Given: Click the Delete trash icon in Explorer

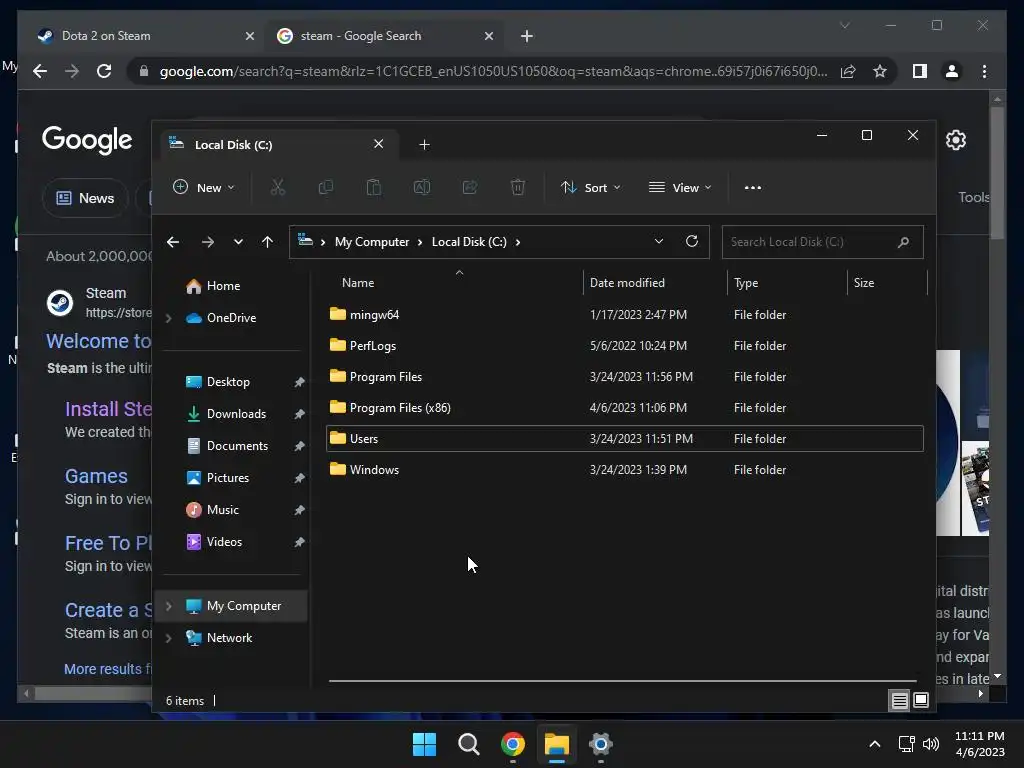Looking at the screenshot, I should [517, 187].
